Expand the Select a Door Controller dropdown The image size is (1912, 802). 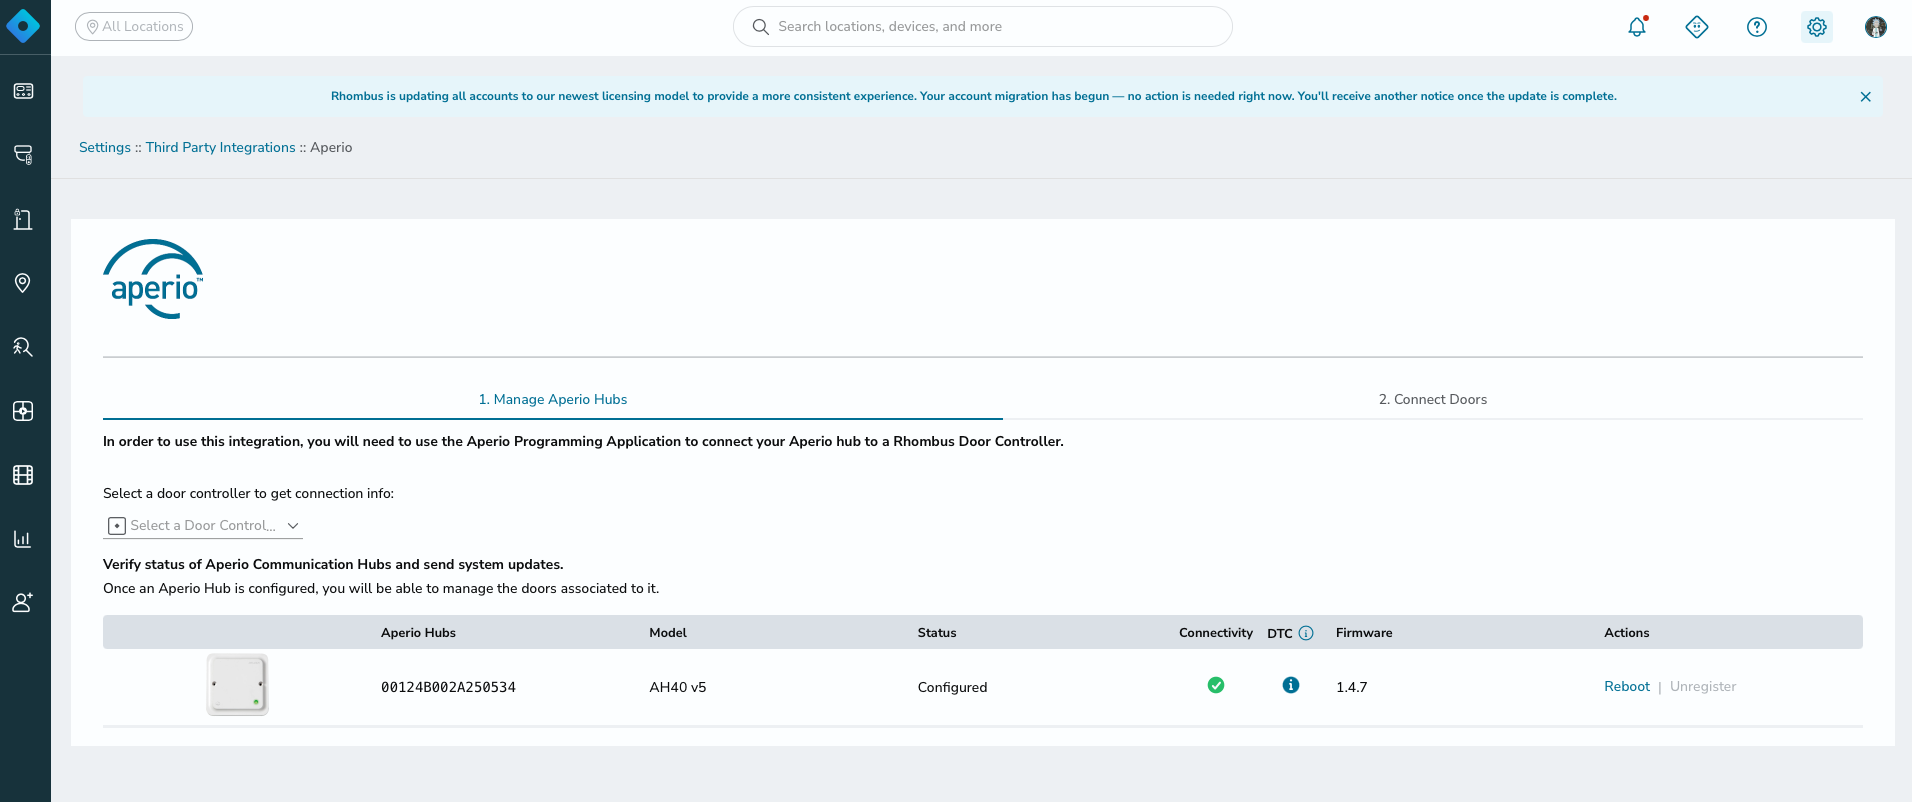point(203,526)
